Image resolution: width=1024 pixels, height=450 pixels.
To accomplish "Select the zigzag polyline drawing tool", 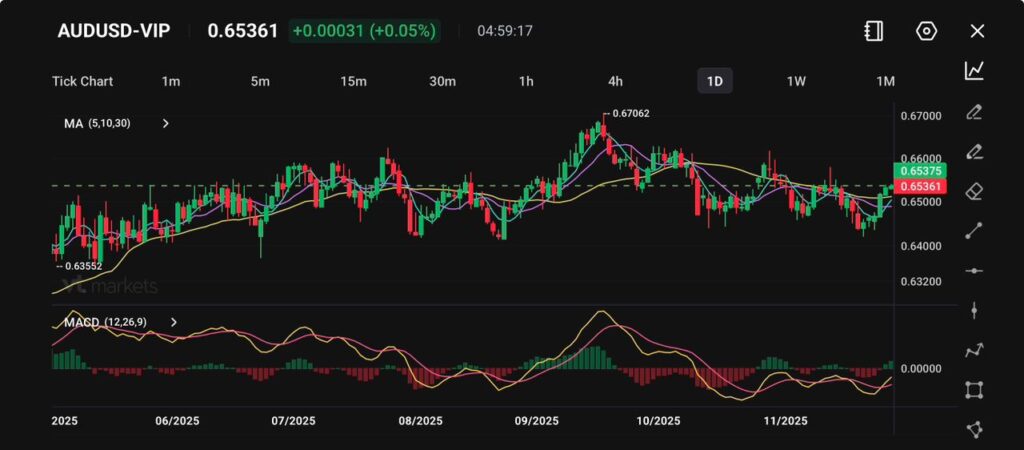I will (974, 350).
